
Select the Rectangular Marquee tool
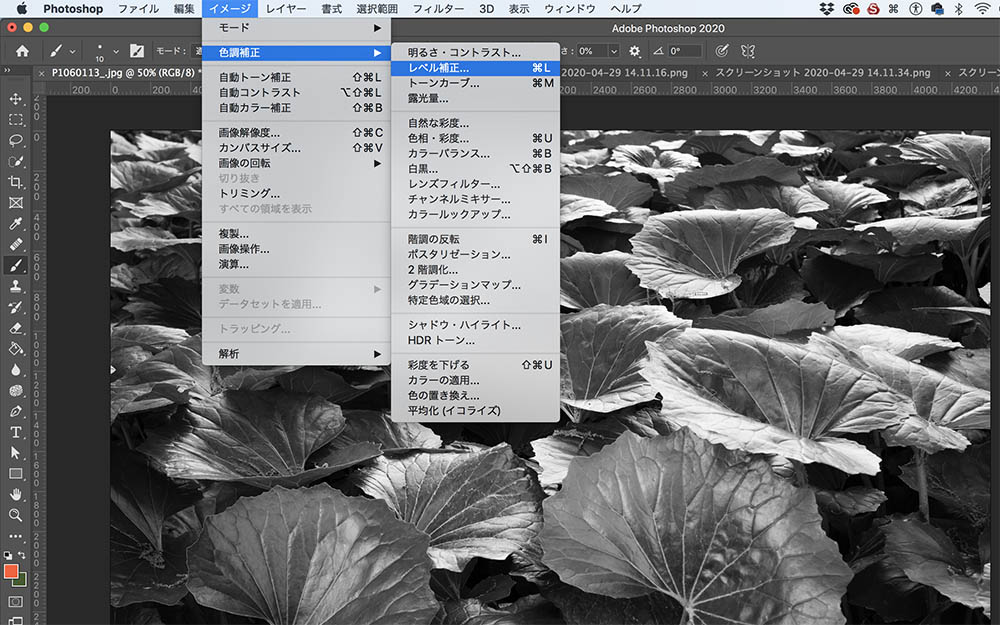(x=16, y=120)
